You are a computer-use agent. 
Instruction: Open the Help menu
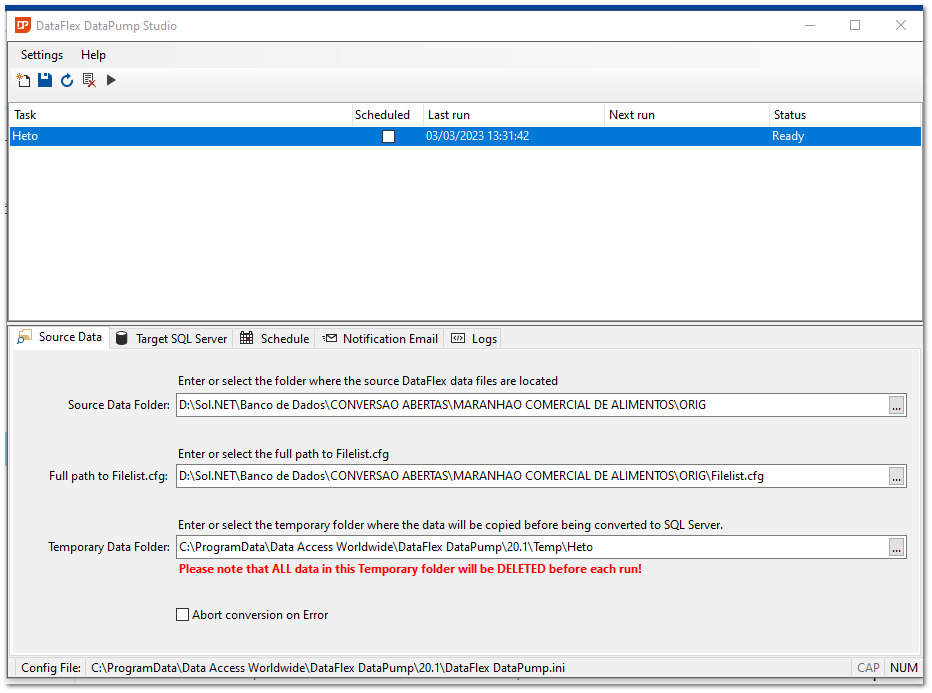point(93,55)
